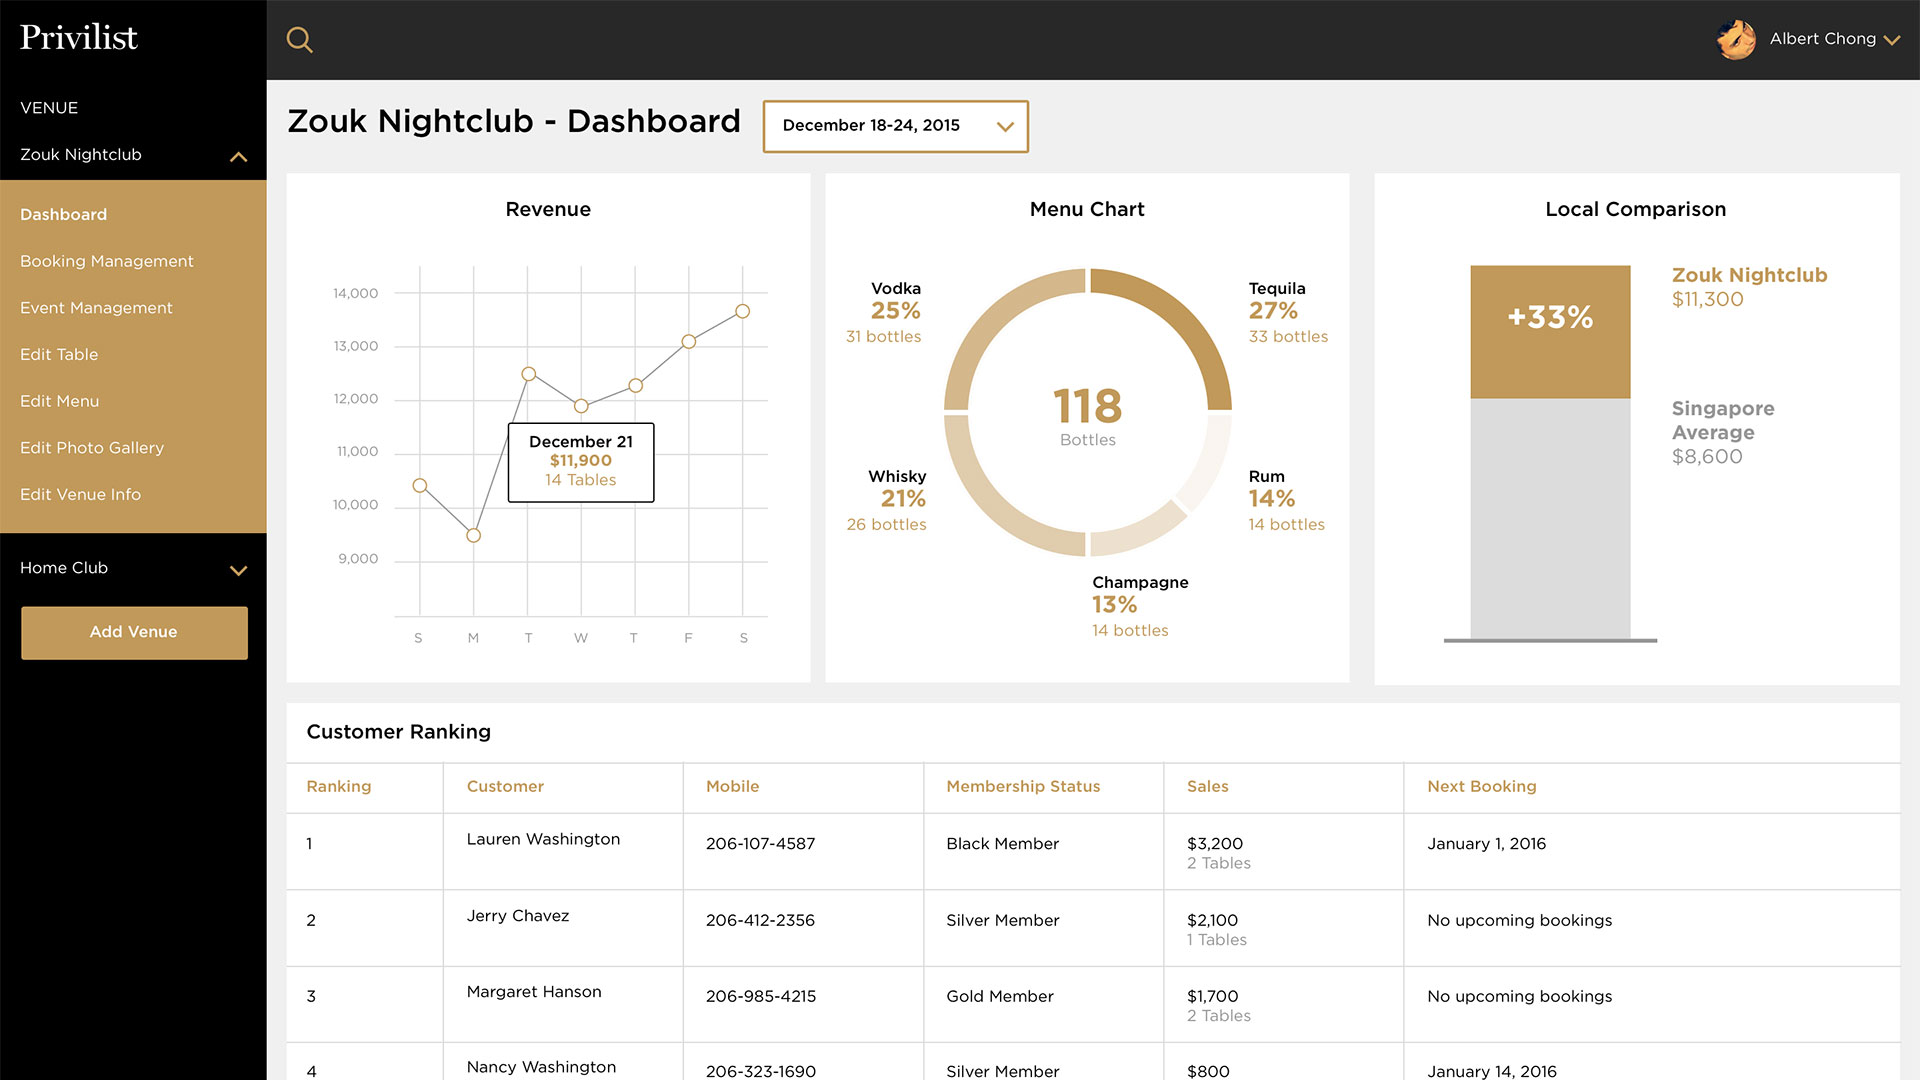
Task: Click the search magnifier icon
Action: 299,40
